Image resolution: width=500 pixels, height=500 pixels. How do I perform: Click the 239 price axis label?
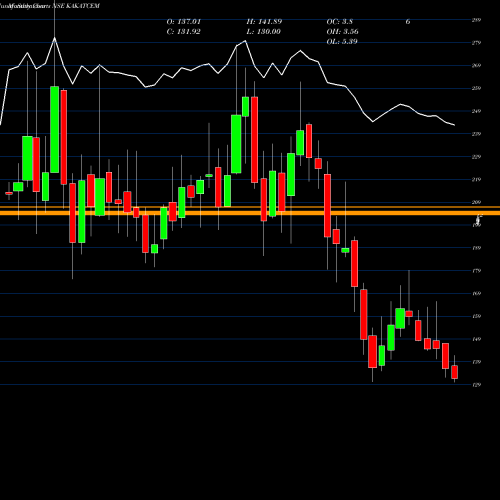pos(476,134)
